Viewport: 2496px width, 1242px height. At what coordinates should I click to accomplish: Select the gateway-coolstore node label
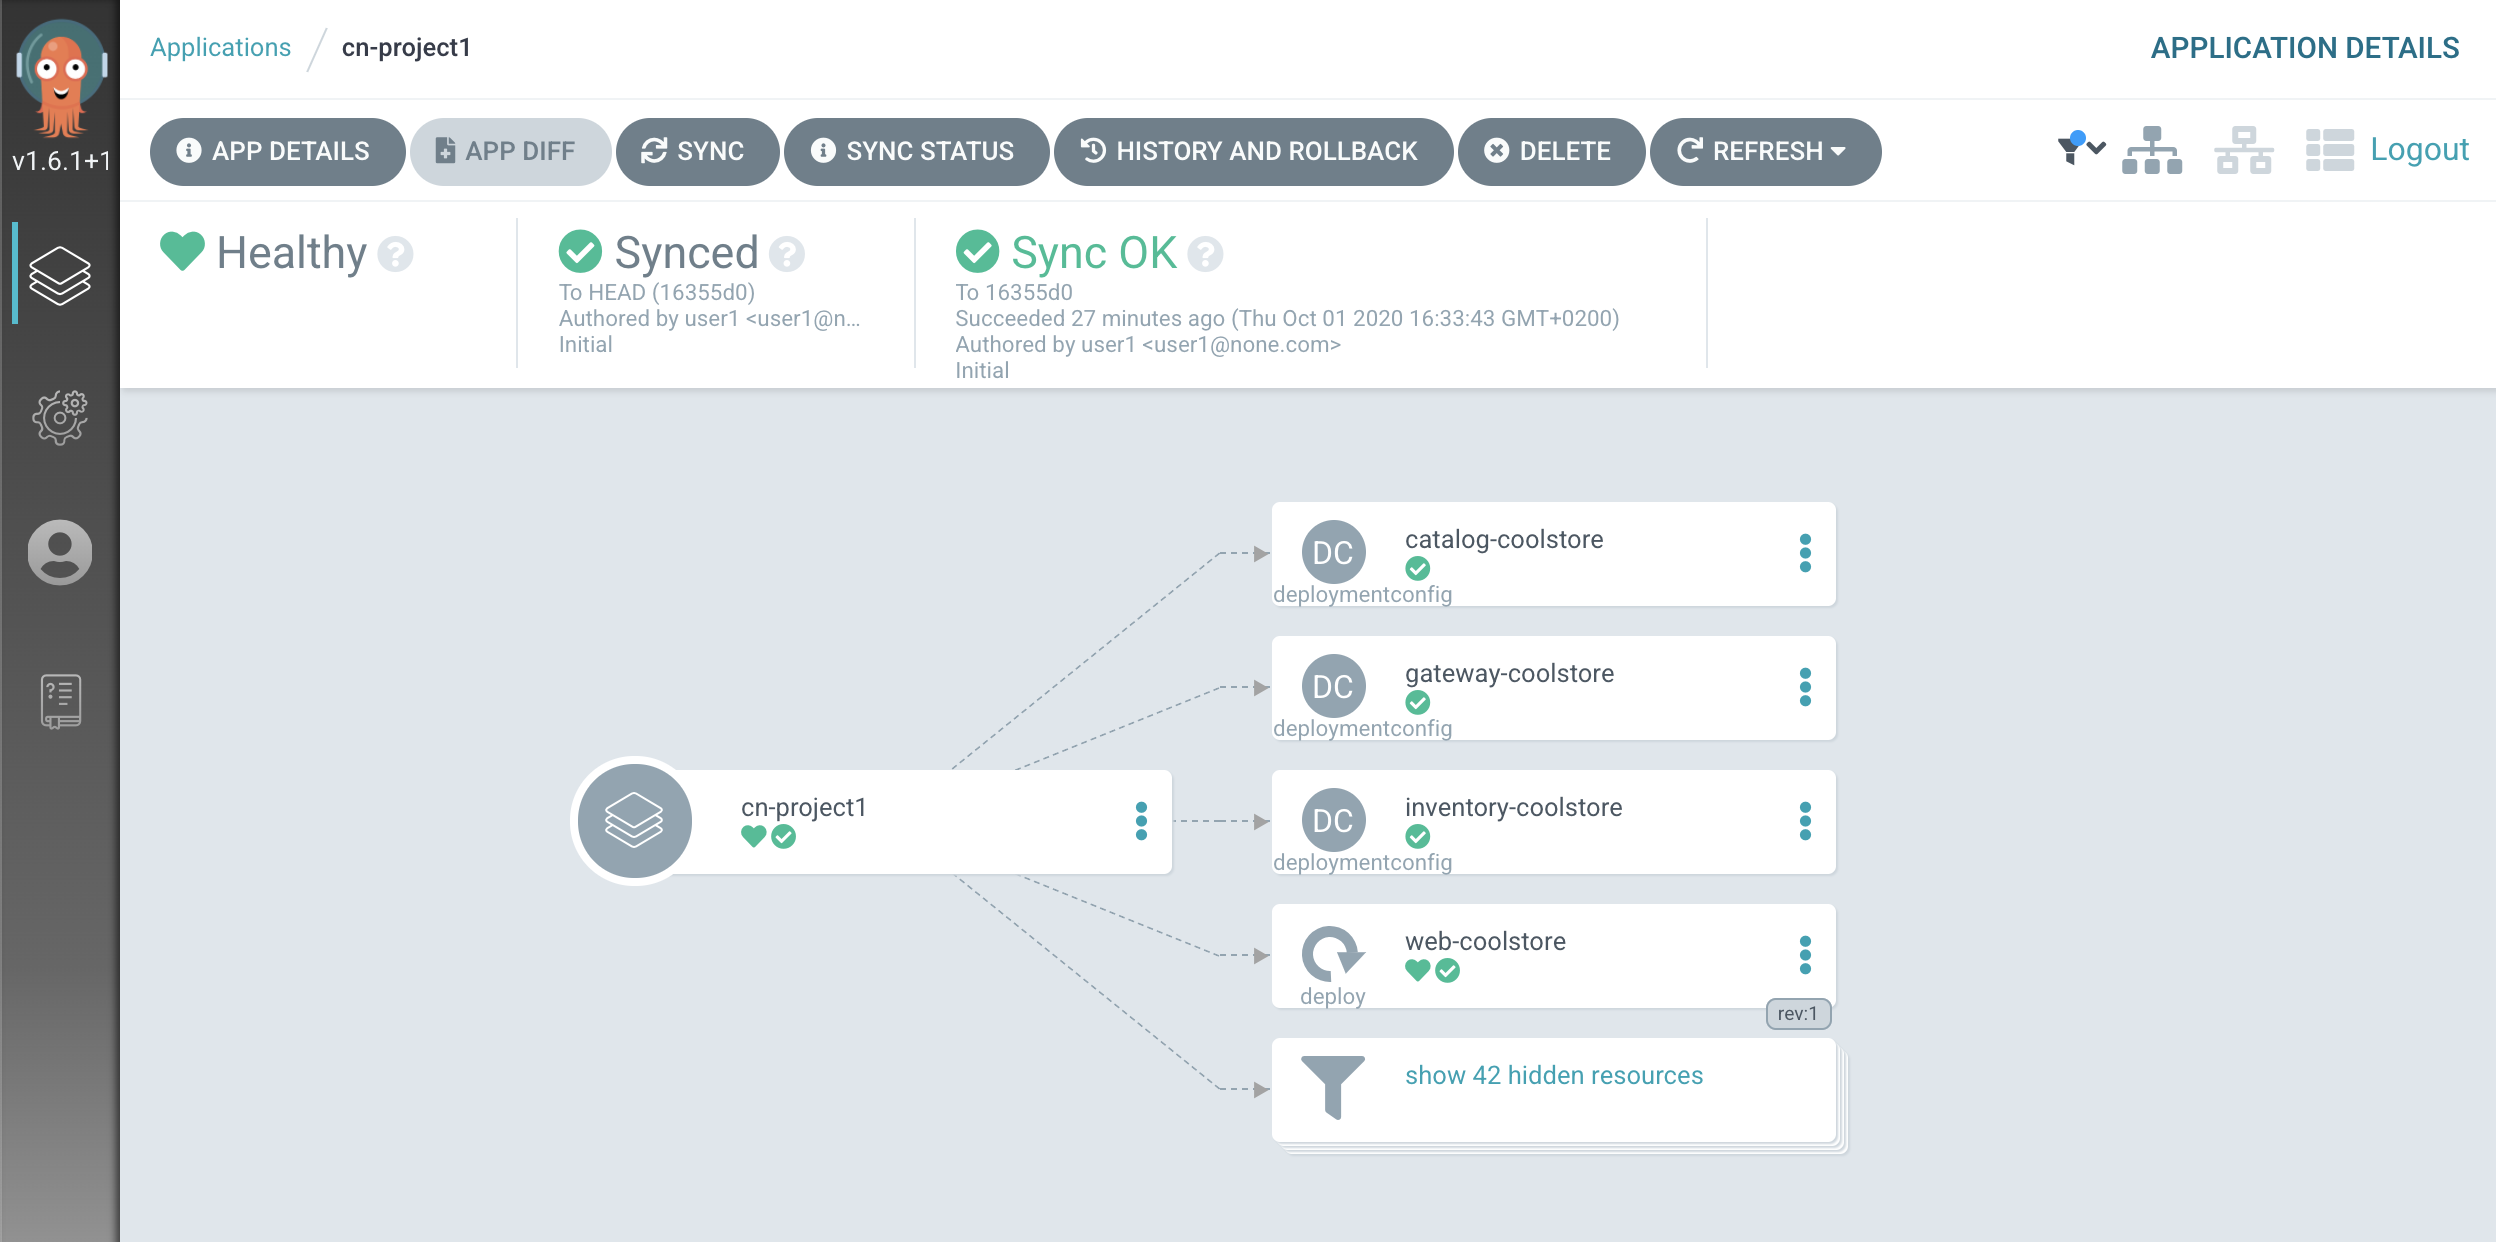1509,673
